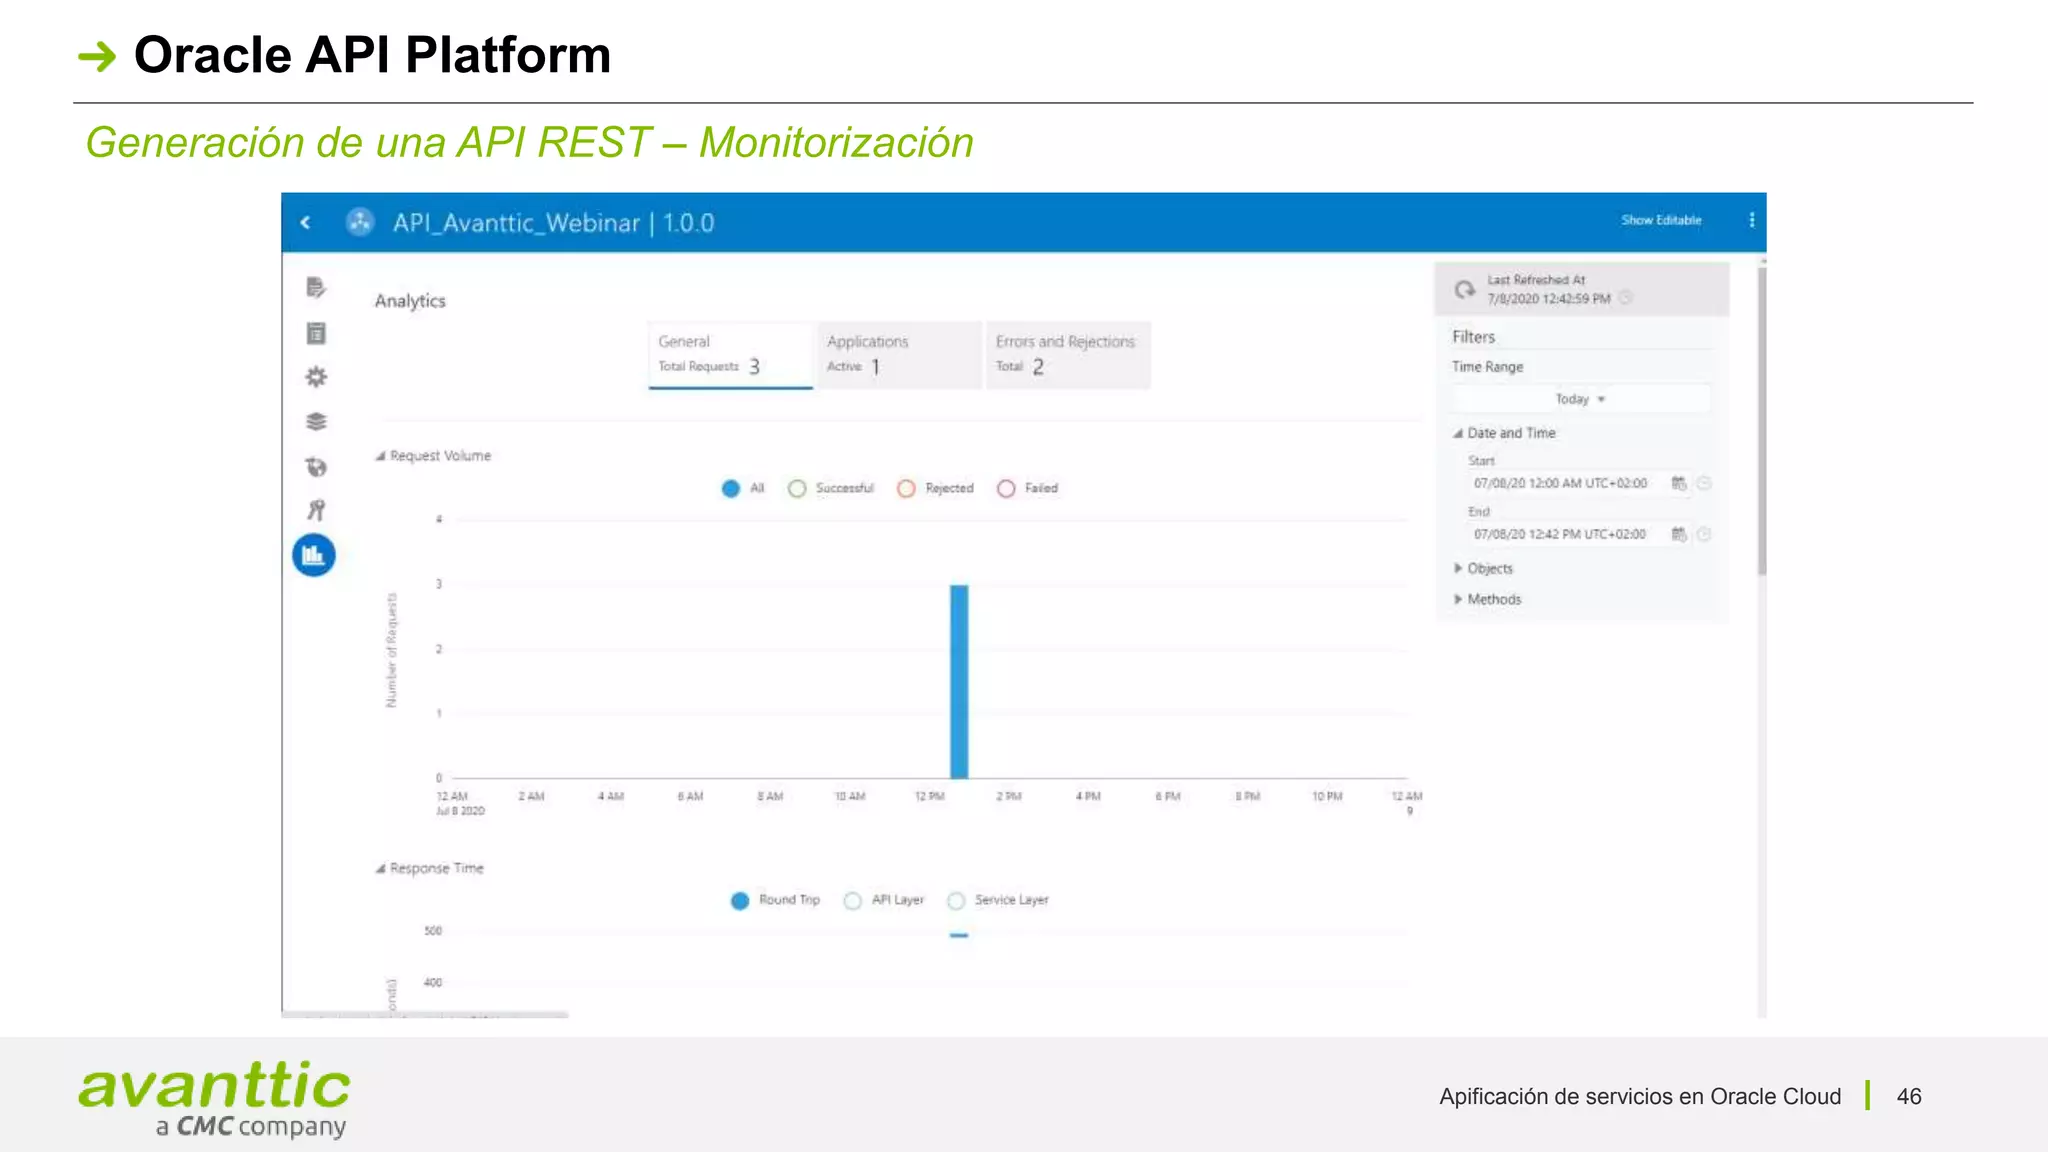Click the Analytics heading text
Image resolution: width=2048 pixels, height=1152 pixels.
tap(410, 301)
